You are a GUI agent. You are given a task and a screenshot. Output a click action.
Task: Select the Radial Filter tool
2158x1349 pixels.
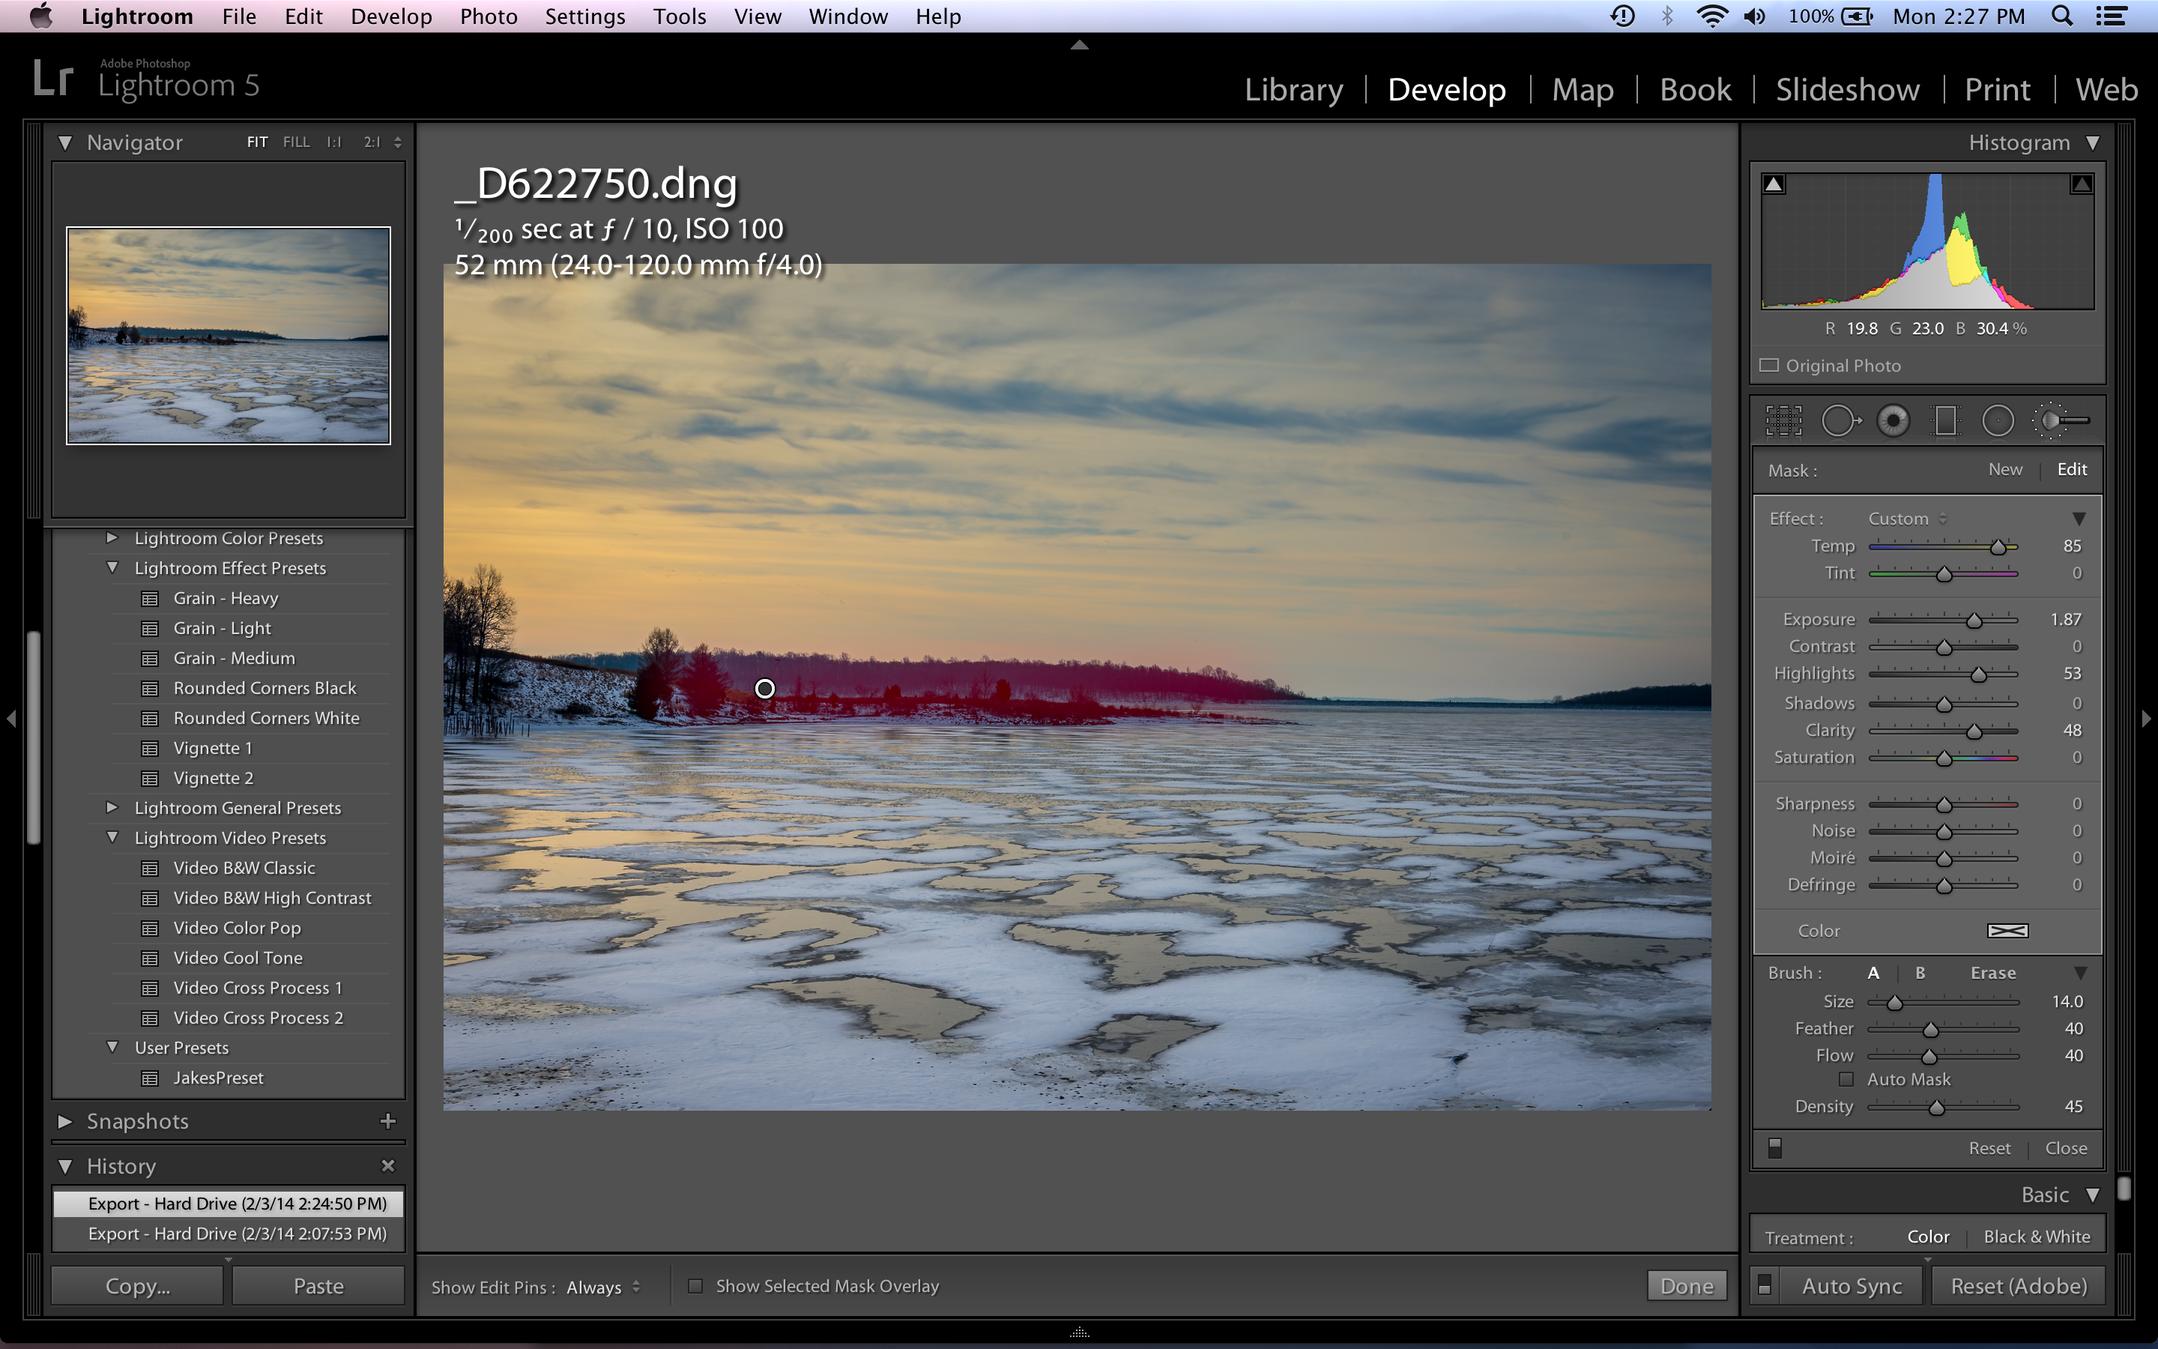pos(1997,421)
